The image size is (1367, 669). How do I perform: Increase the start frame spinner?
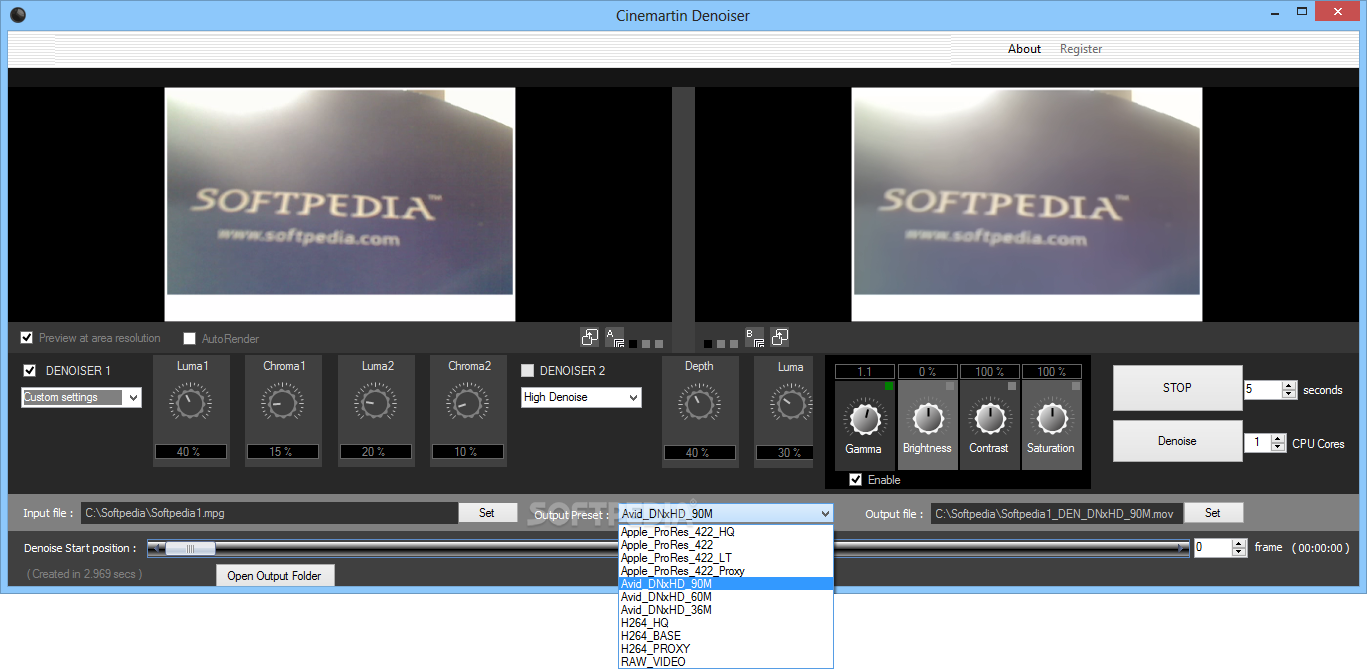[x=1240, y=543]
